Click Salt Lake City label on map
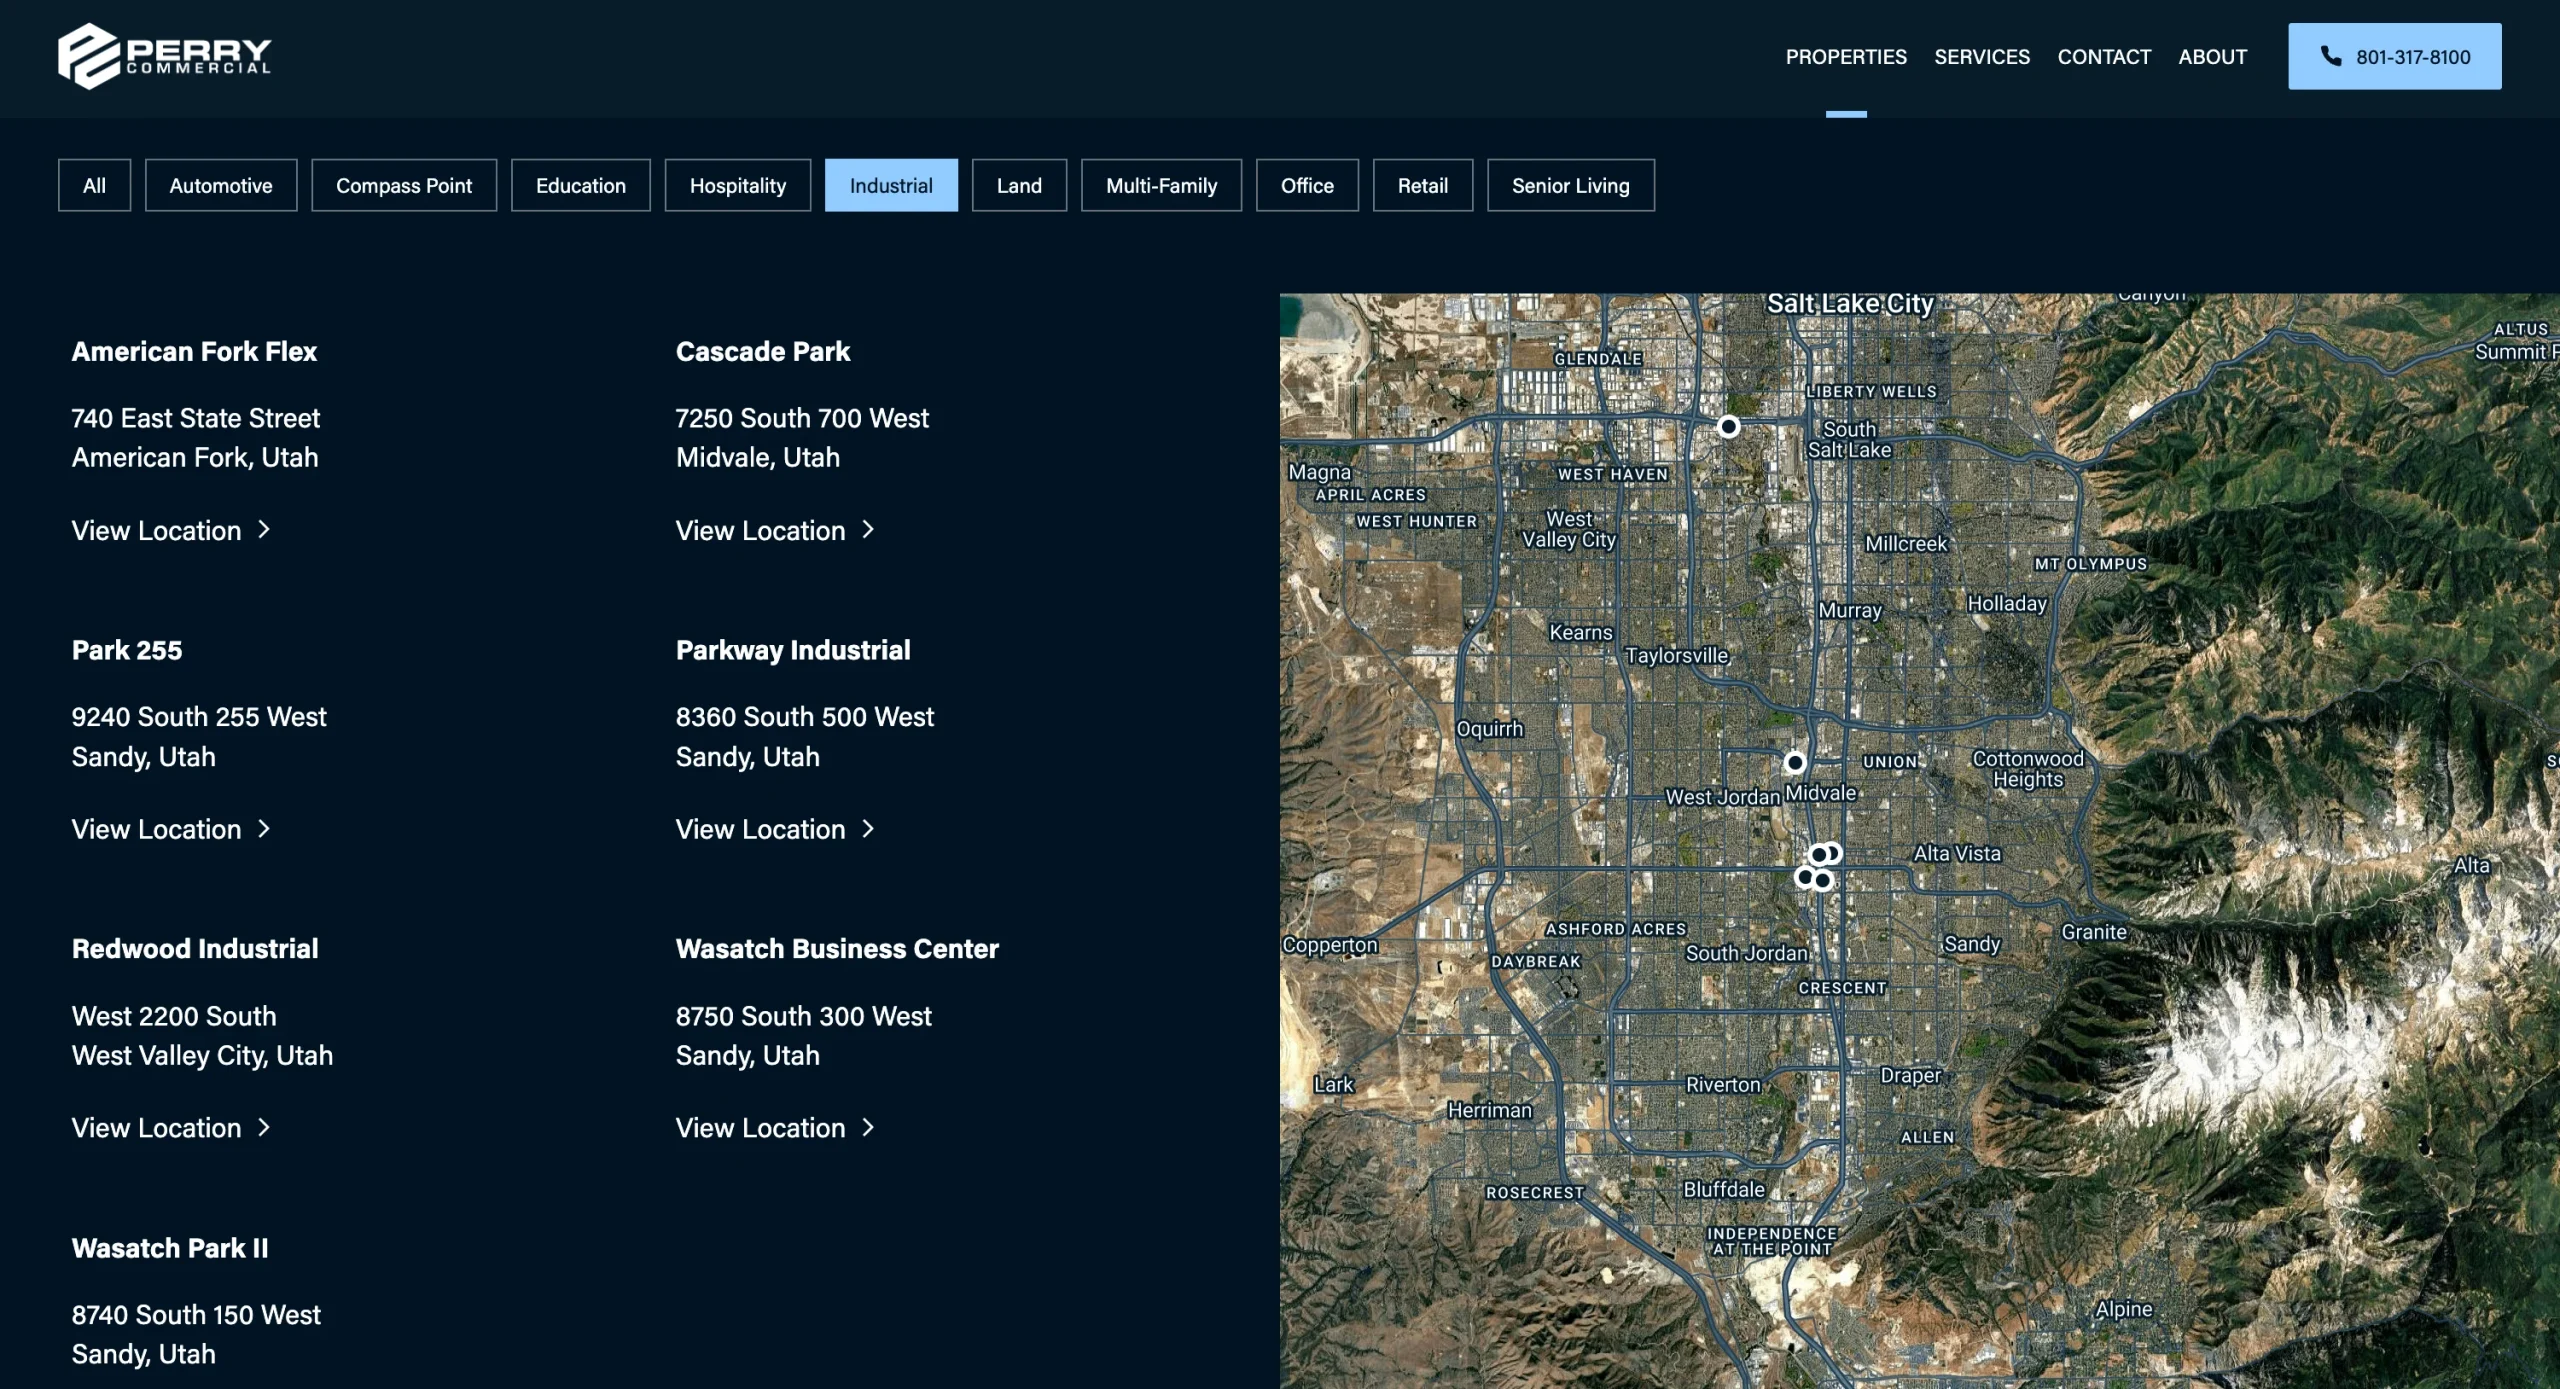The width and height of the screenshot is (2560, 1389). click(1850, 303)
